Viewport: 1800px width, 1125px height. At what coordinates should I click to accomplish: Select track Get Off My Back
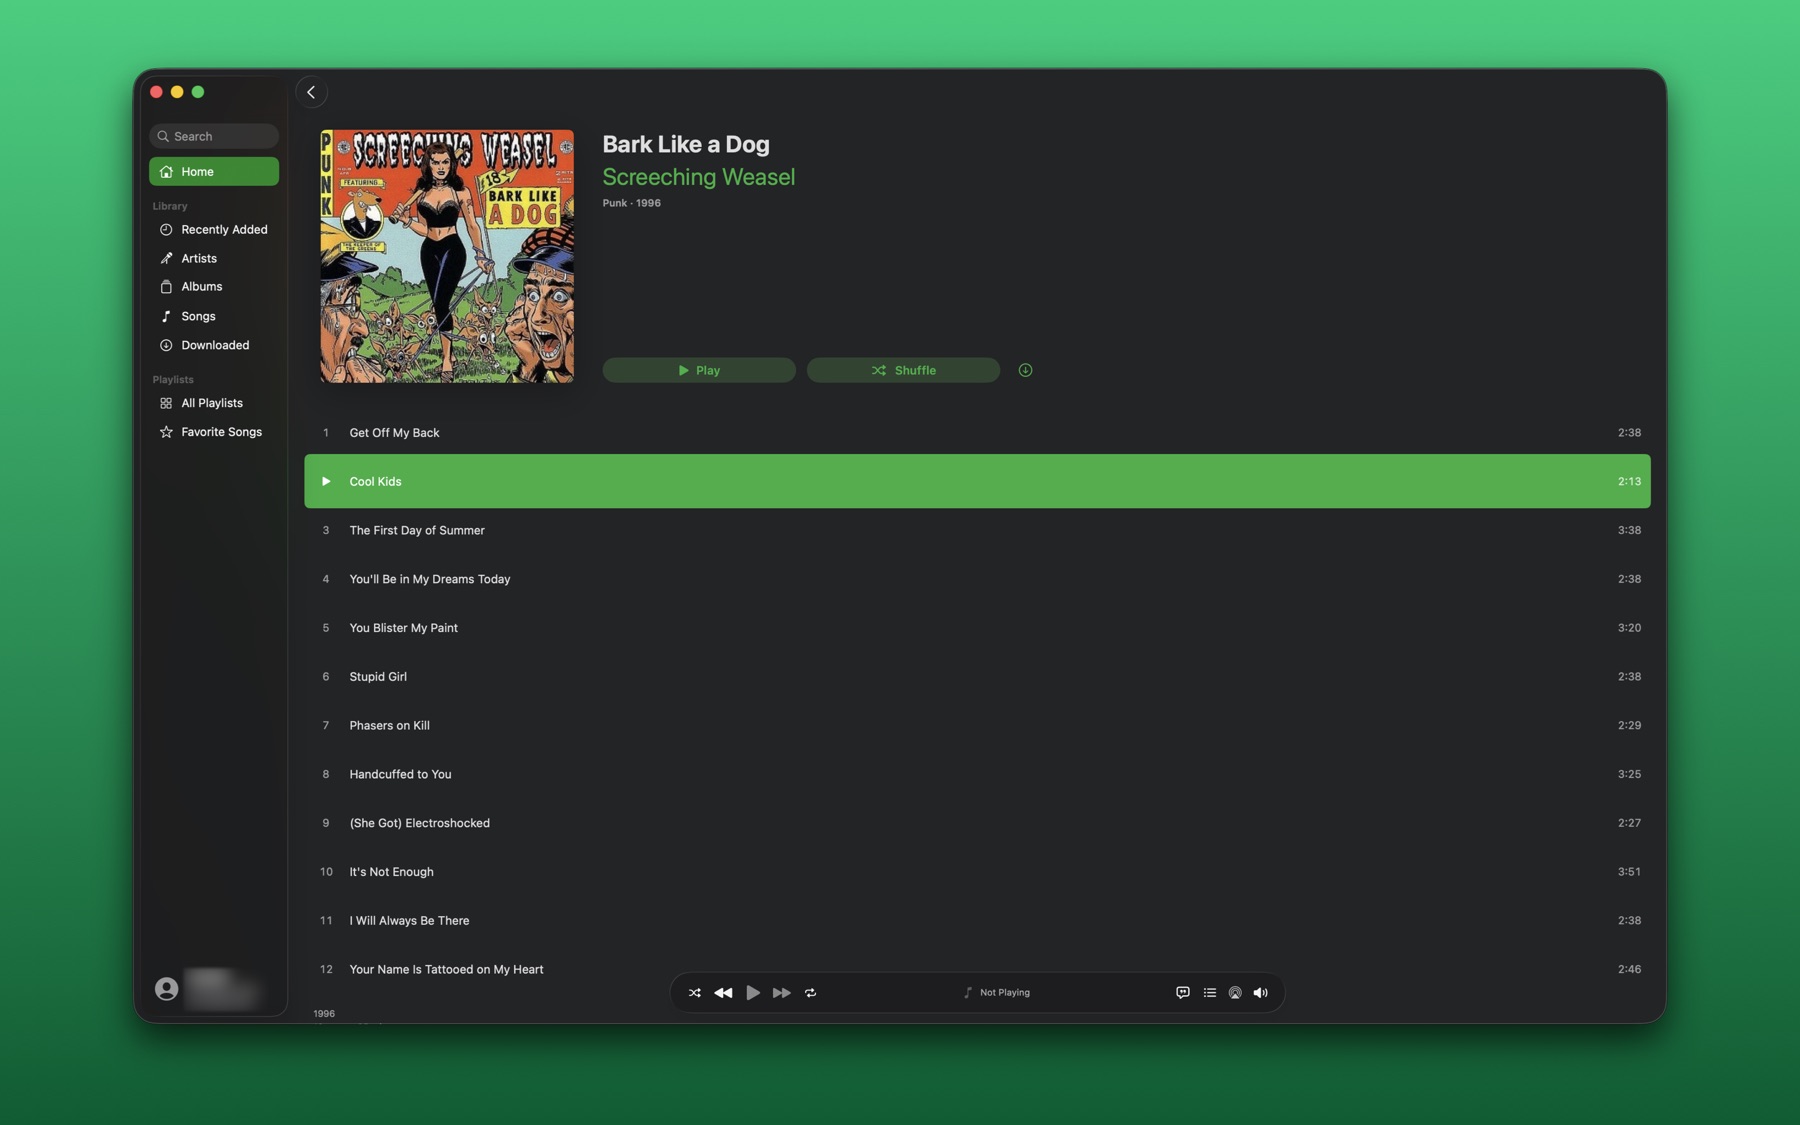coord(977,433)
